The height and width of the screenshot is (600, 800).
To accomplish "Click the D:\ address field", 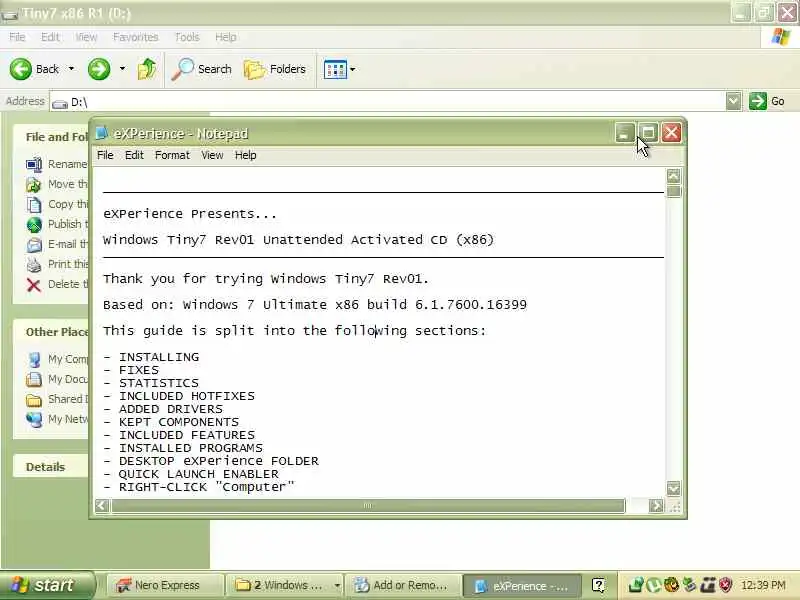I will tap(388, 102).
